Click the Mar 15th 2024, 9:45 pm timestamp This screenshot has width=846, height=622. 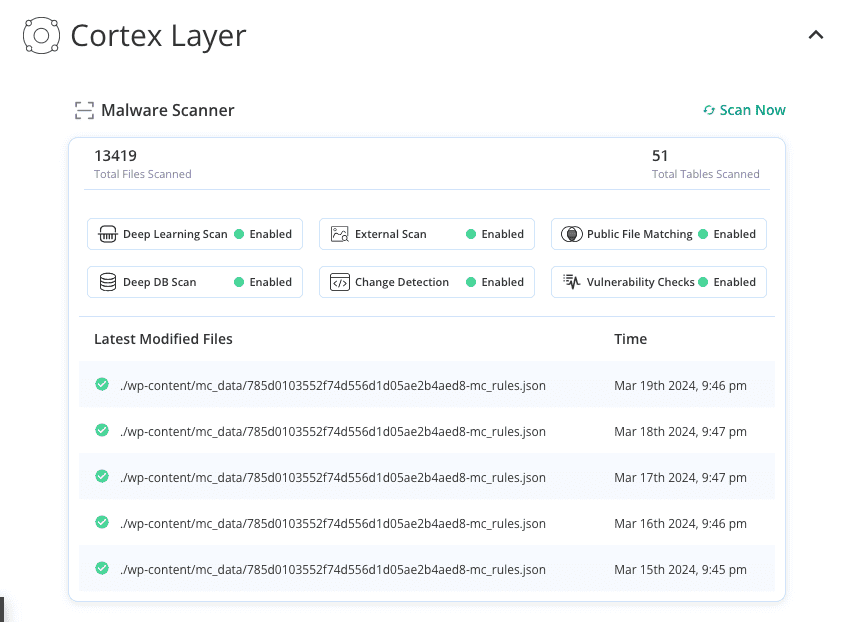pyautogui.click(x=680, y=570)
